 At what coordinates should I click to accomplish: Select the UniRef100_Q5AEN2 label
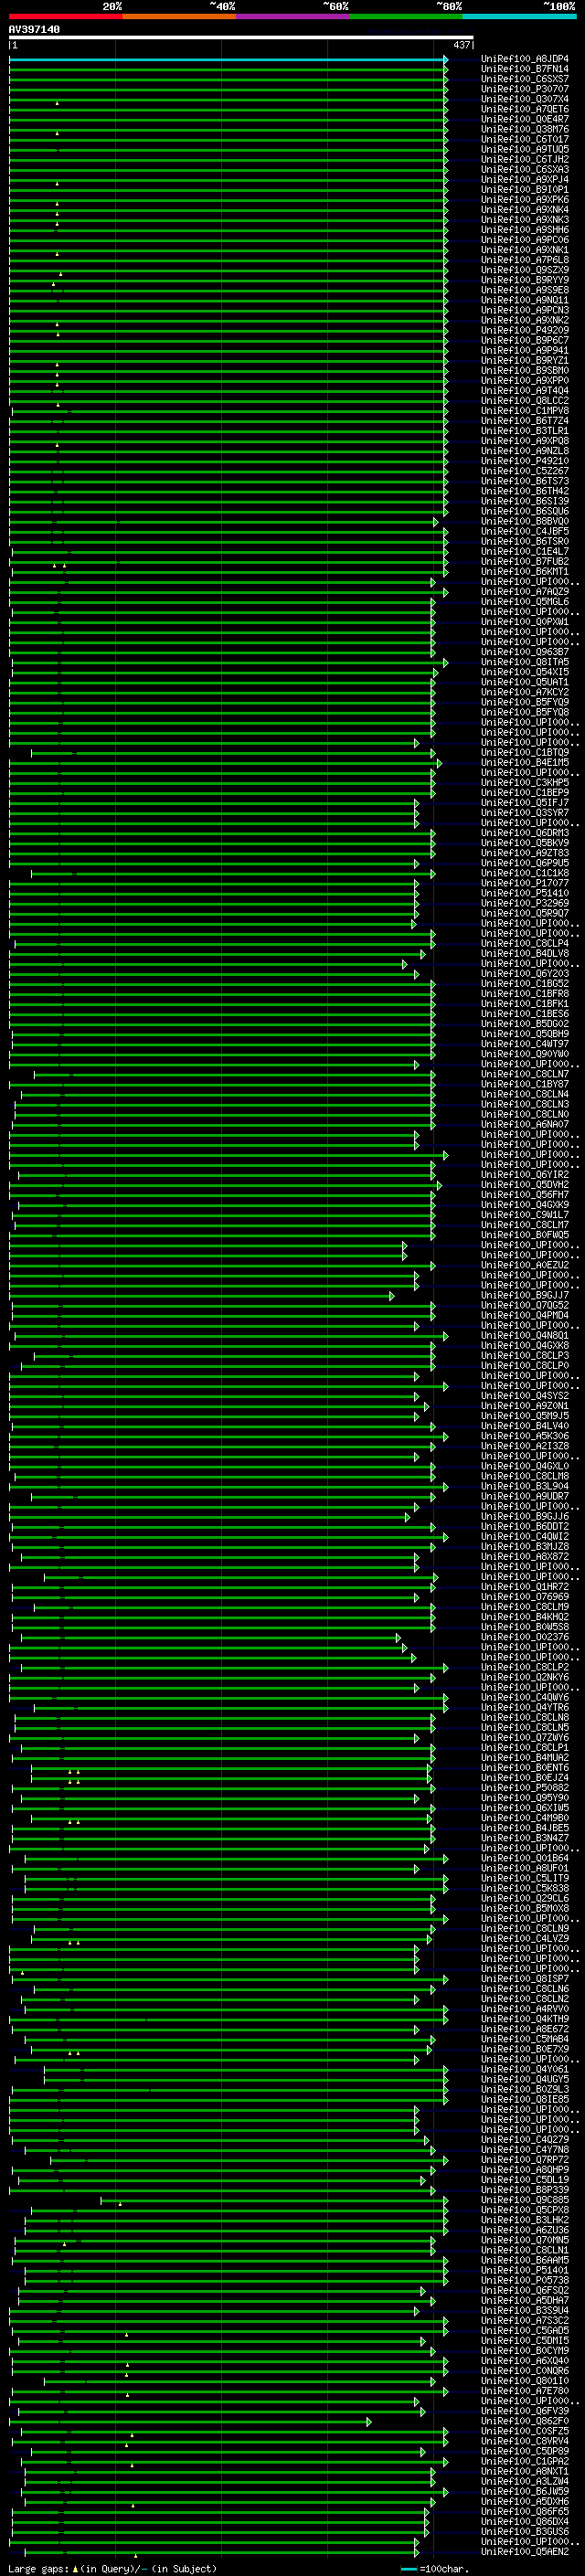coord(525,2551)
